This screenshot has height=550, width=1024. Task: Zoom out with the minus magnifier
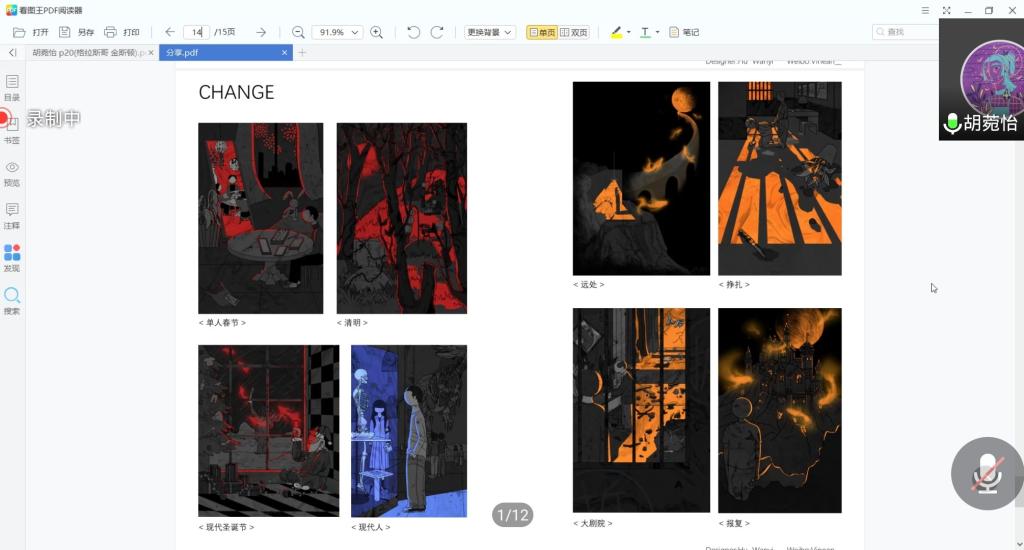point(298,32)
